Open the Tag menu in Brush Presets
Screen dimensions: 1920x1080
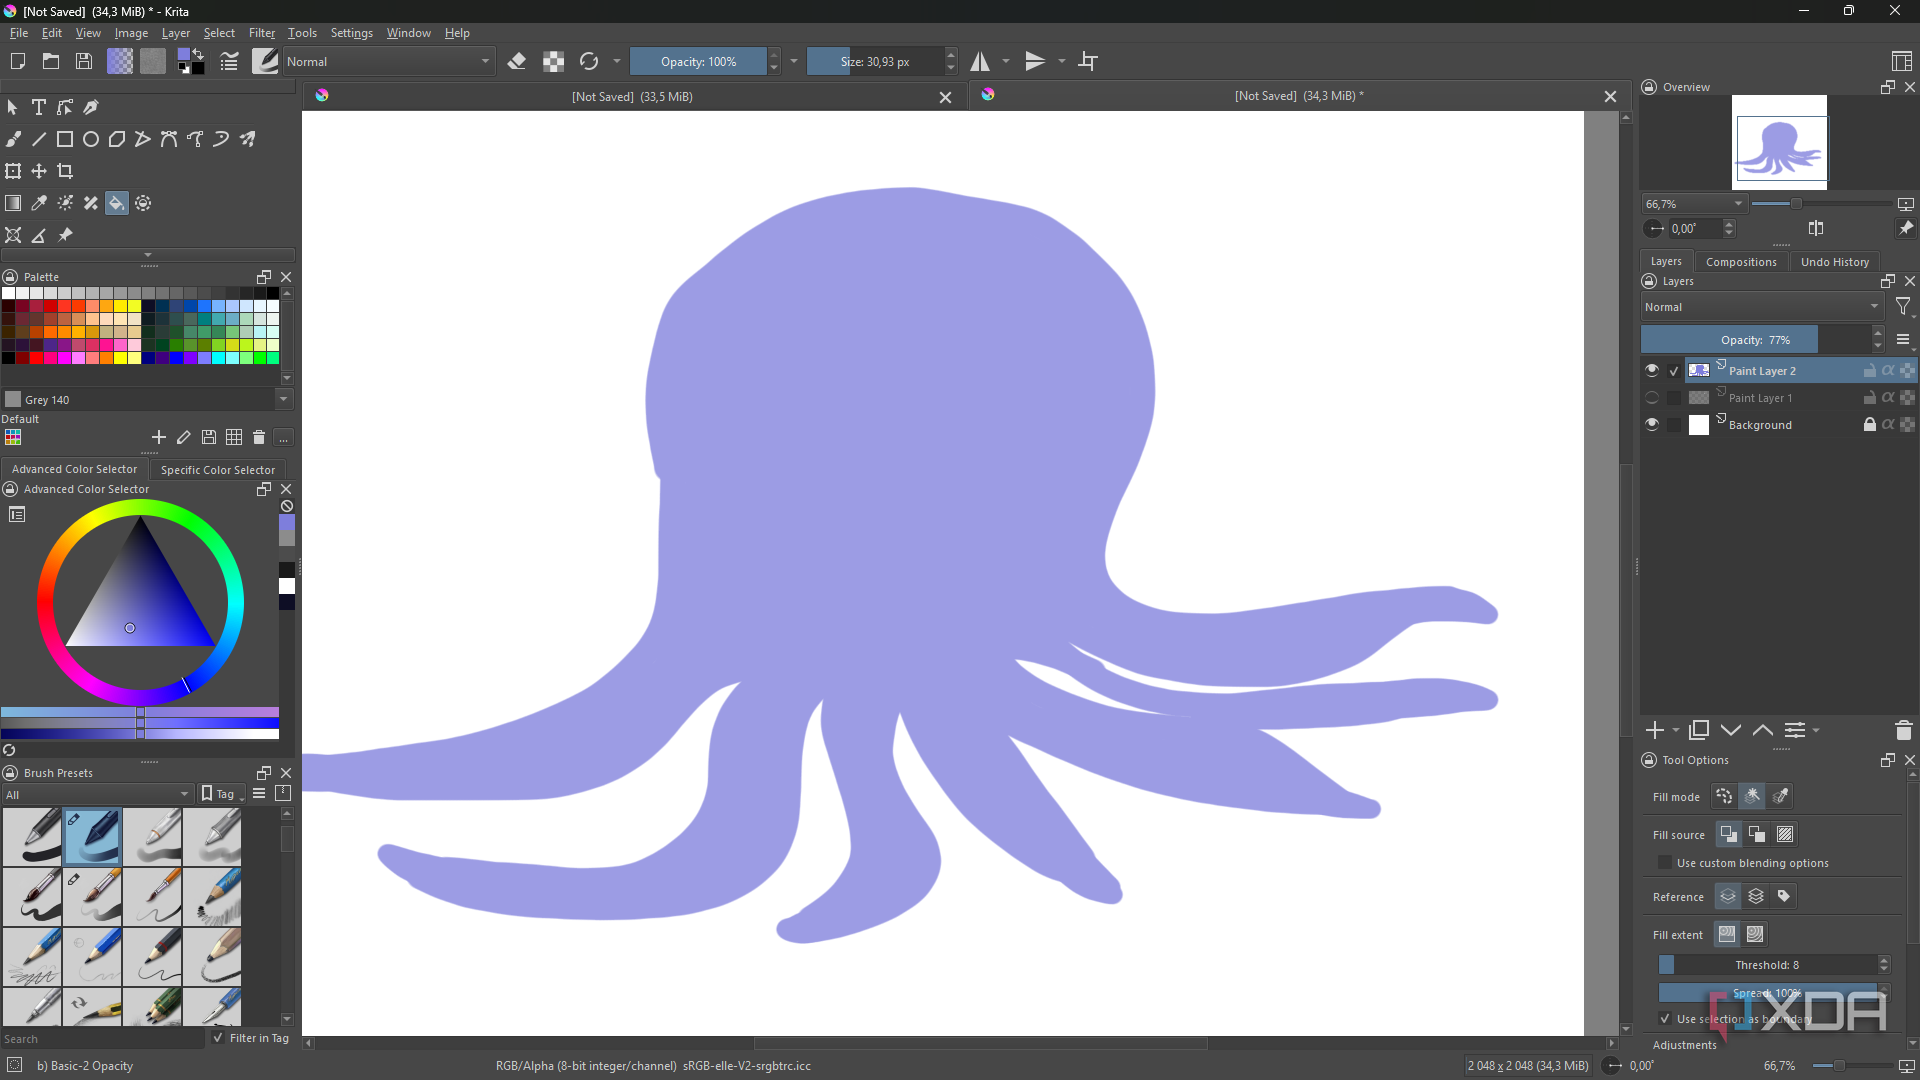point(223,794)
